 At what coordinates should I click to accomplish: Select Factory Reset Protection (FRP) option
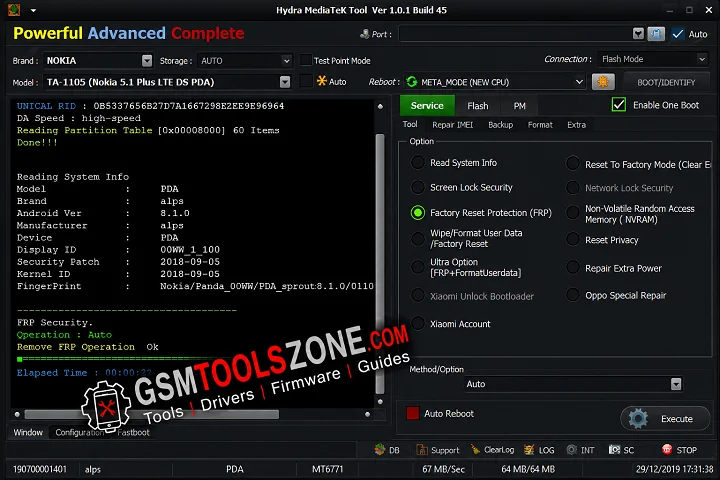click(417, 213)
